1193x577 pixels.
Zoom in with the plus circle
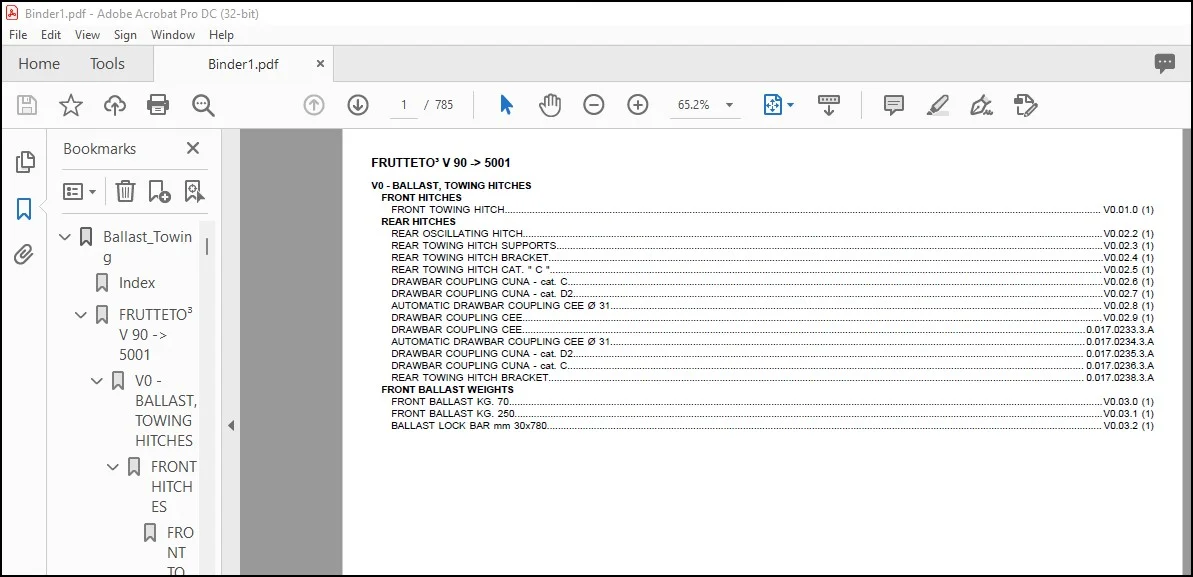pos(638,105)
